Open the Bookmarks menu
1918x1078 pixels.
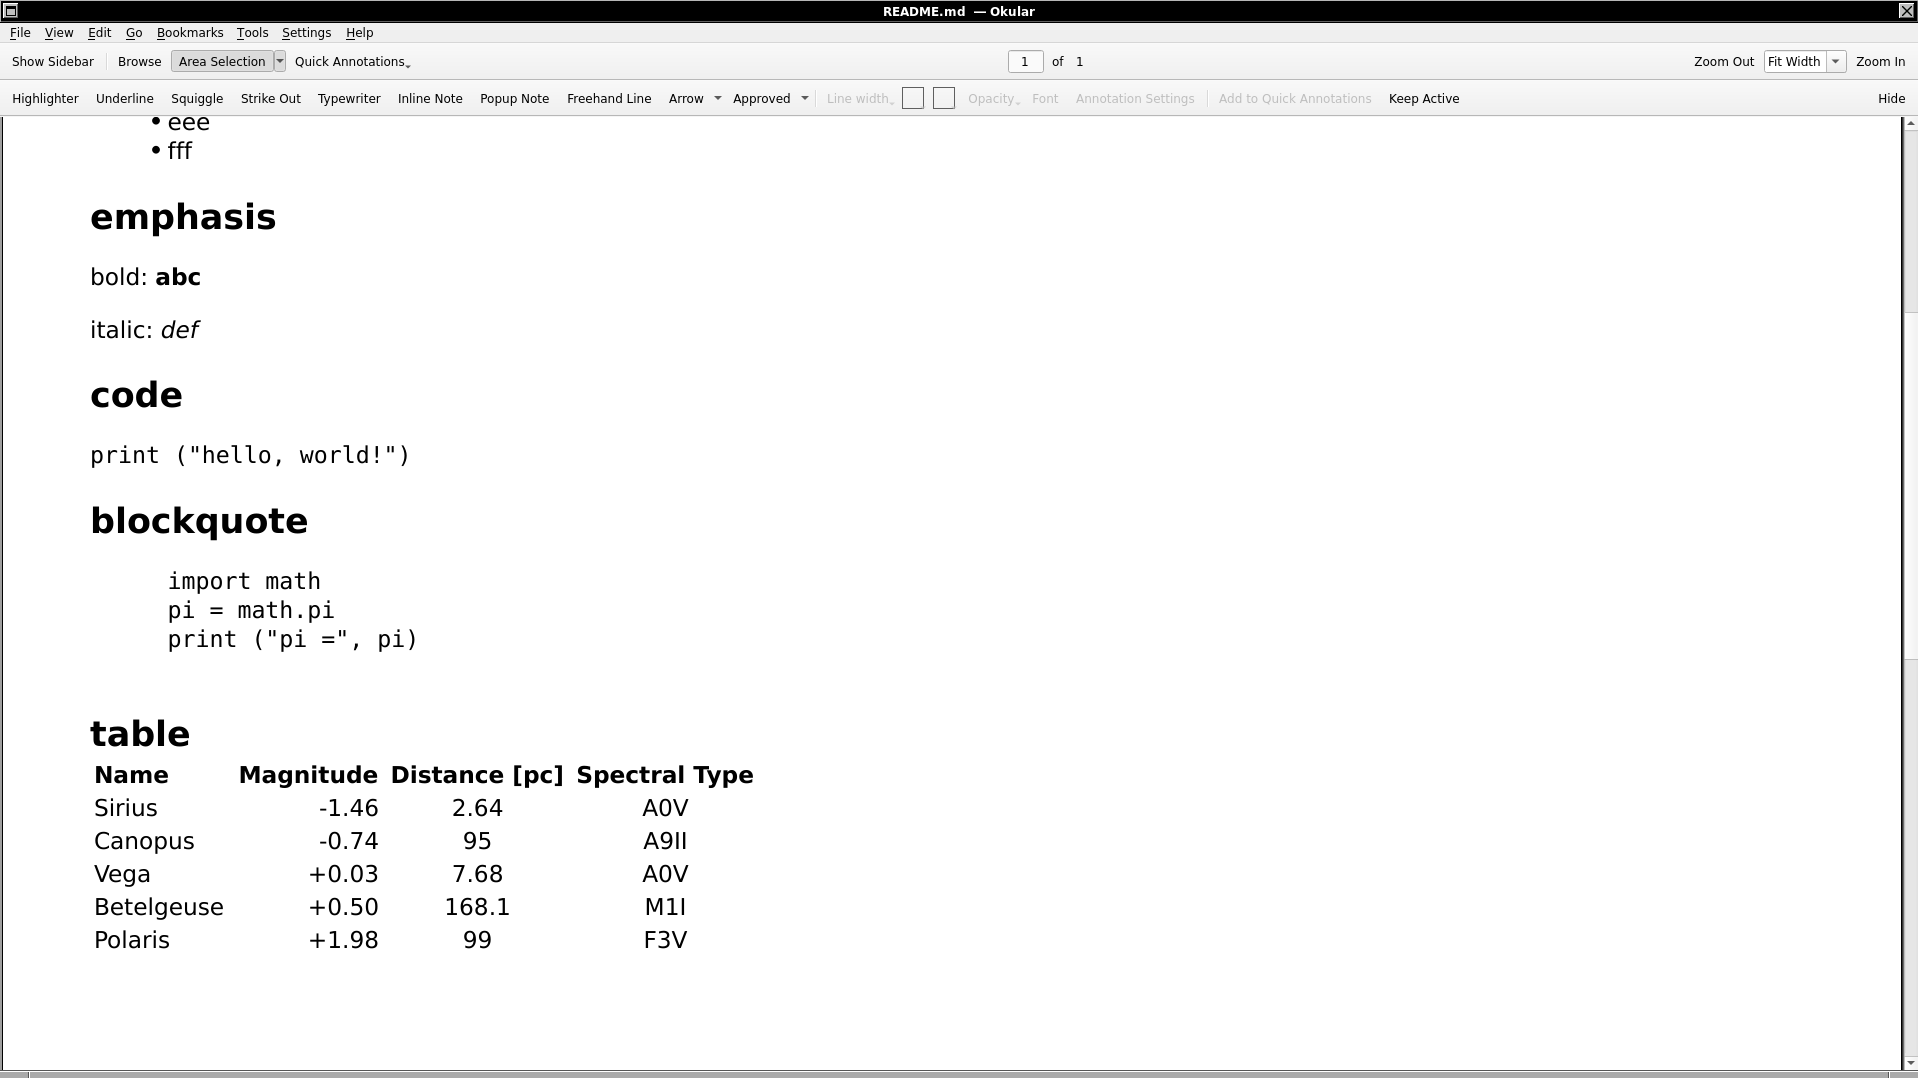190,33
